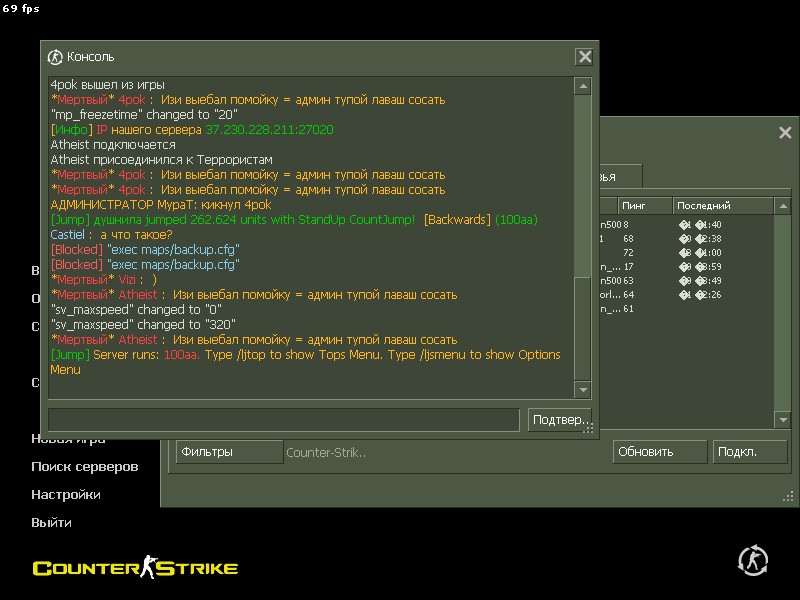Image resolution: width=800 pixels, height=600 pixels.
Task: Click the resize grip of the server browser
Action: point(788,496)
